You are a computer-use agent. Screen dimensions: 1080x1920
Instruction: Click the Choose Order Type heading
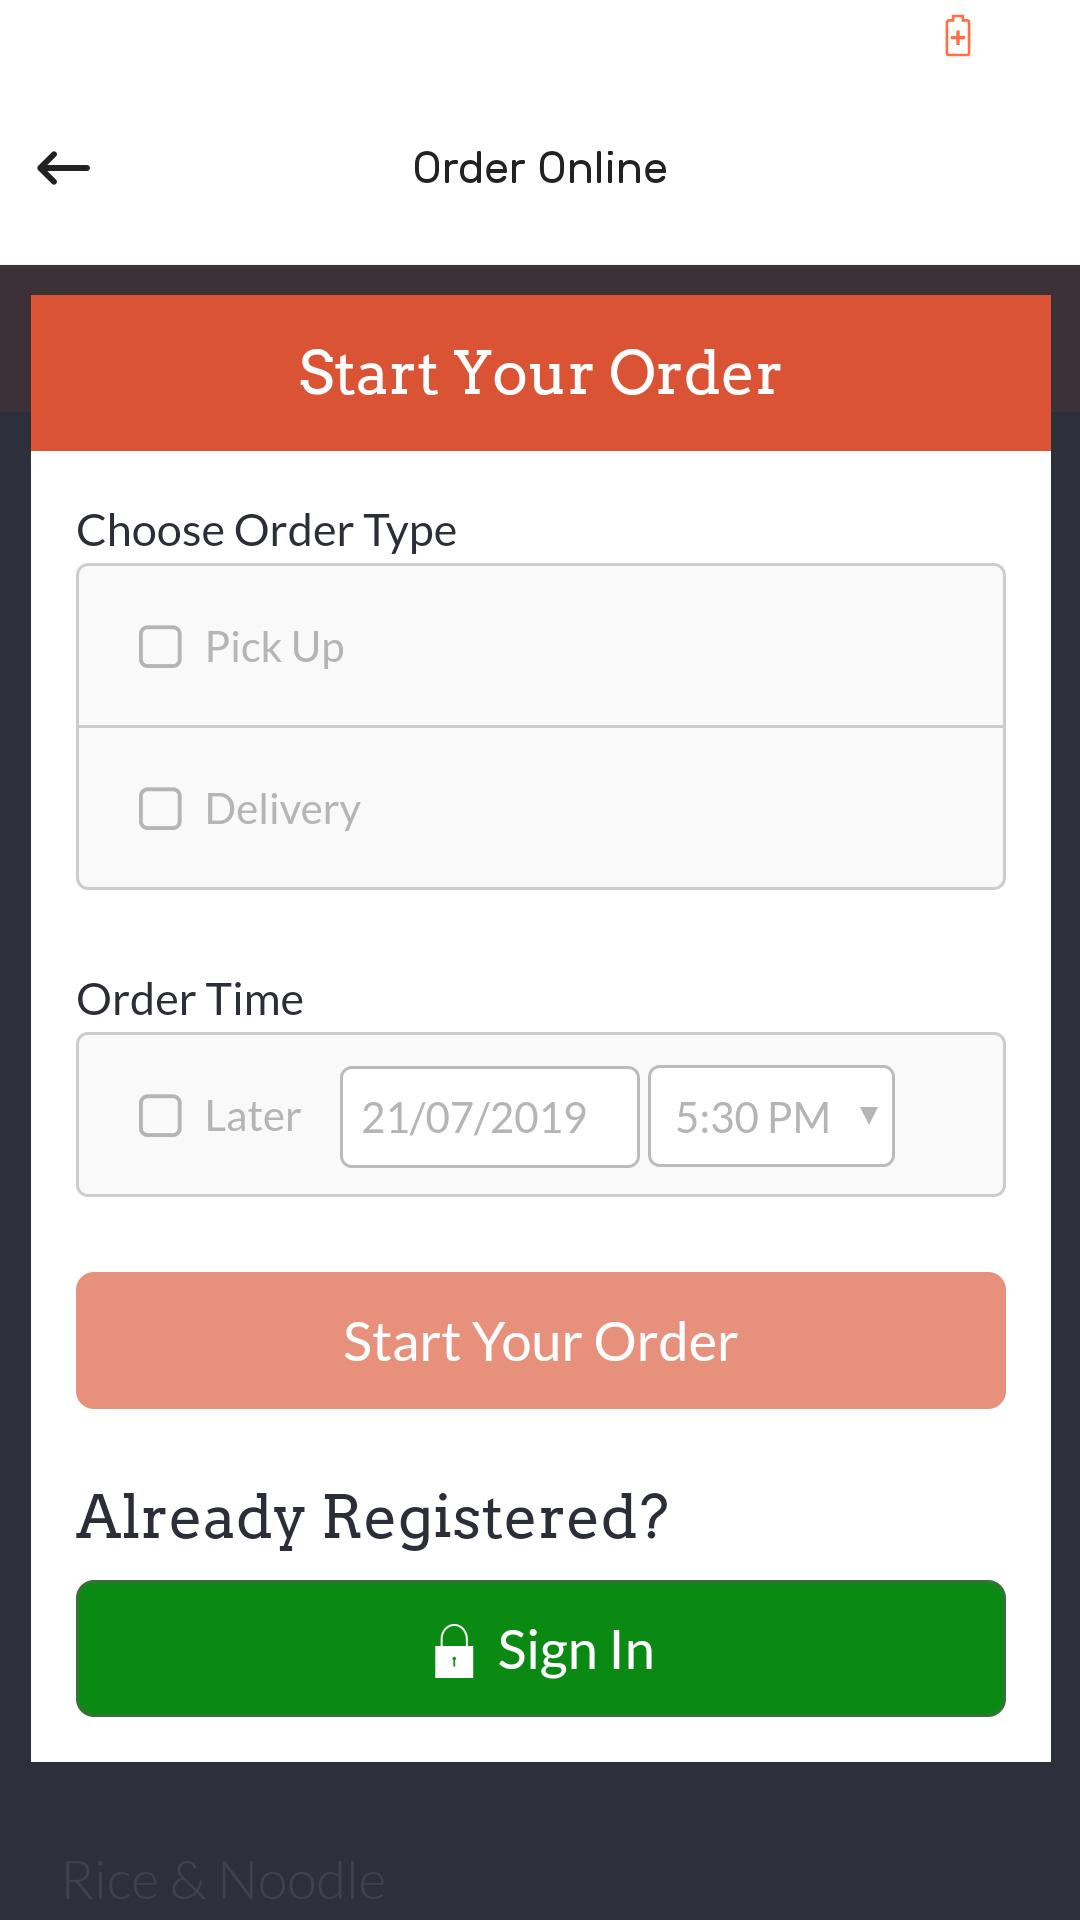click(x=267, y=530)
